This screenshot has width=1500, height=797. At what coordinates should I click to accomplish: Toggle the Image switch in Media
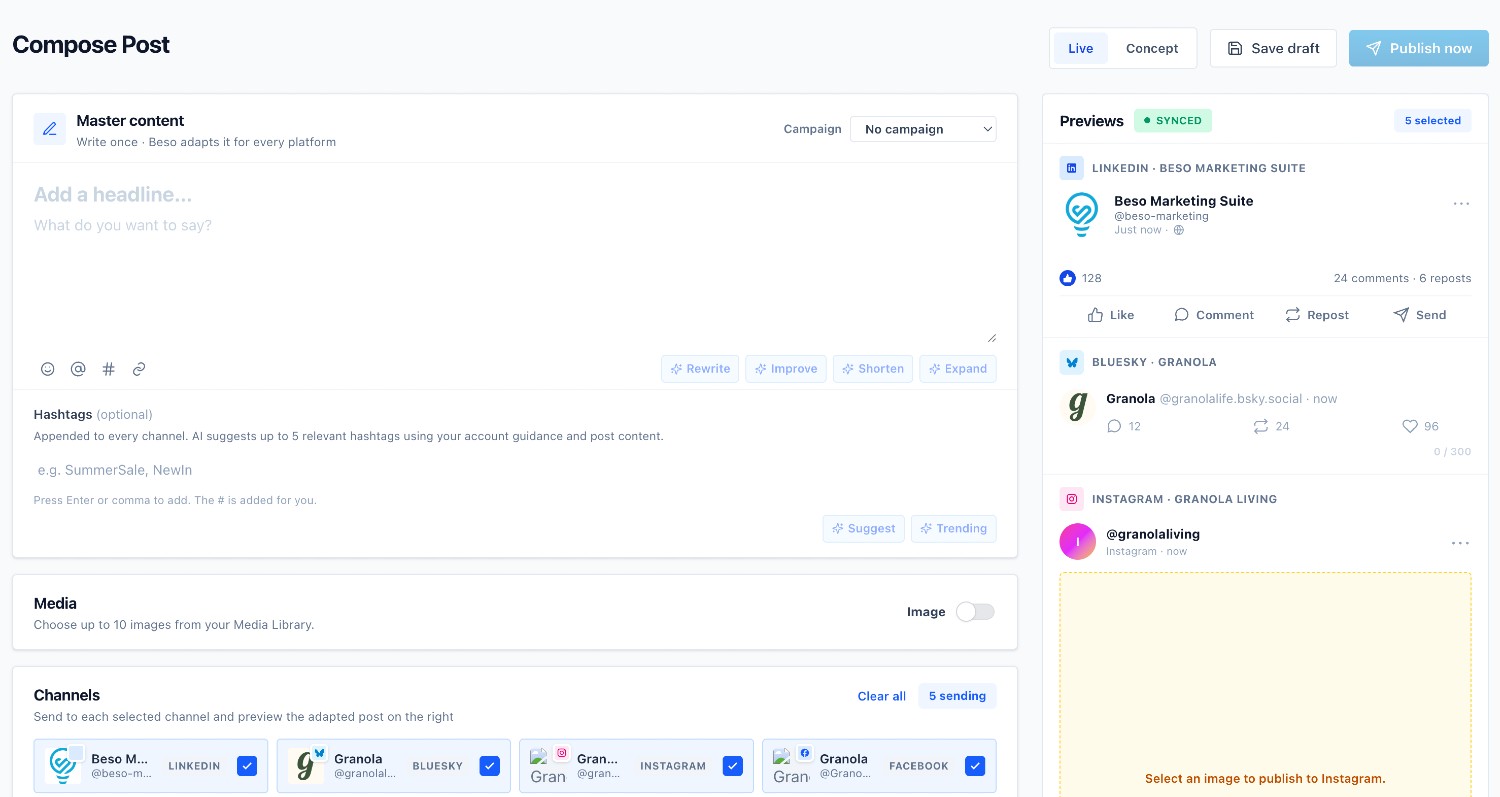[975, 612]
